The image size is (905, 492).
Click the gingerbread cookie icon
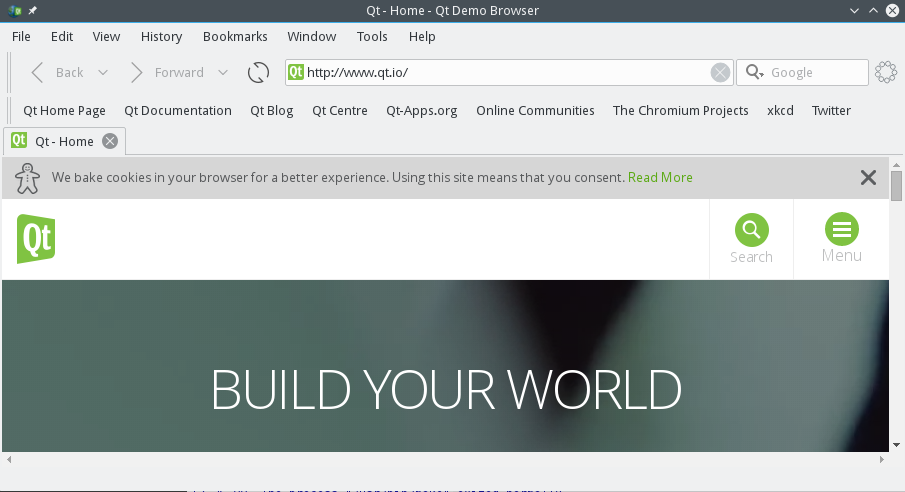point(27,178)
